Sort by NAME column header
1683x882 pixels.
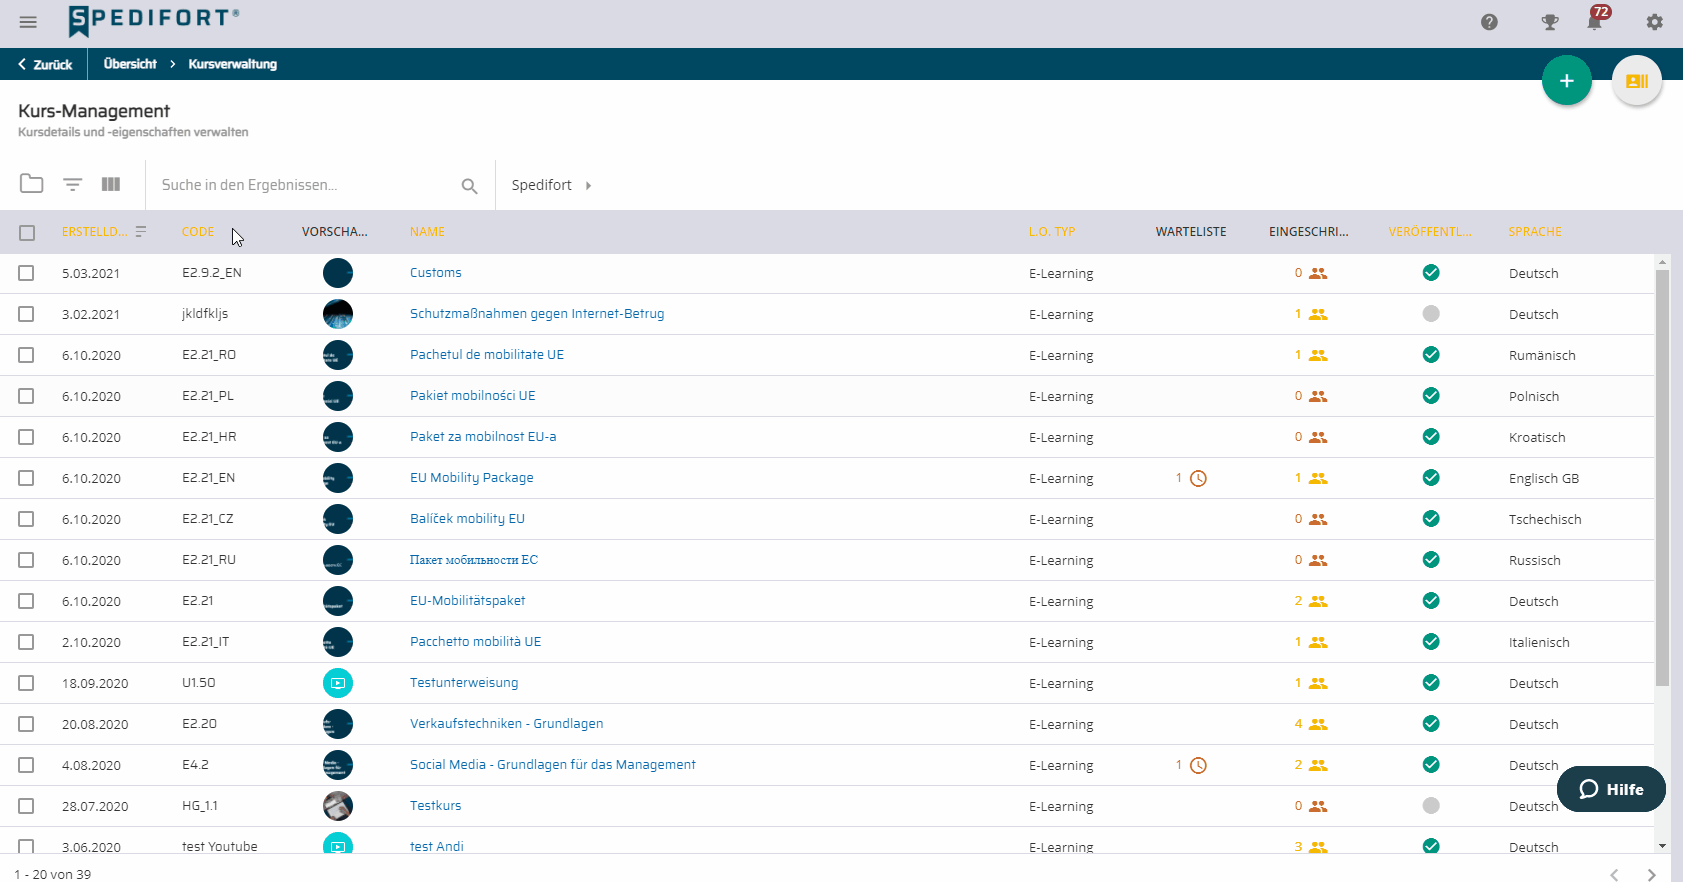click(x=427, y=232)
